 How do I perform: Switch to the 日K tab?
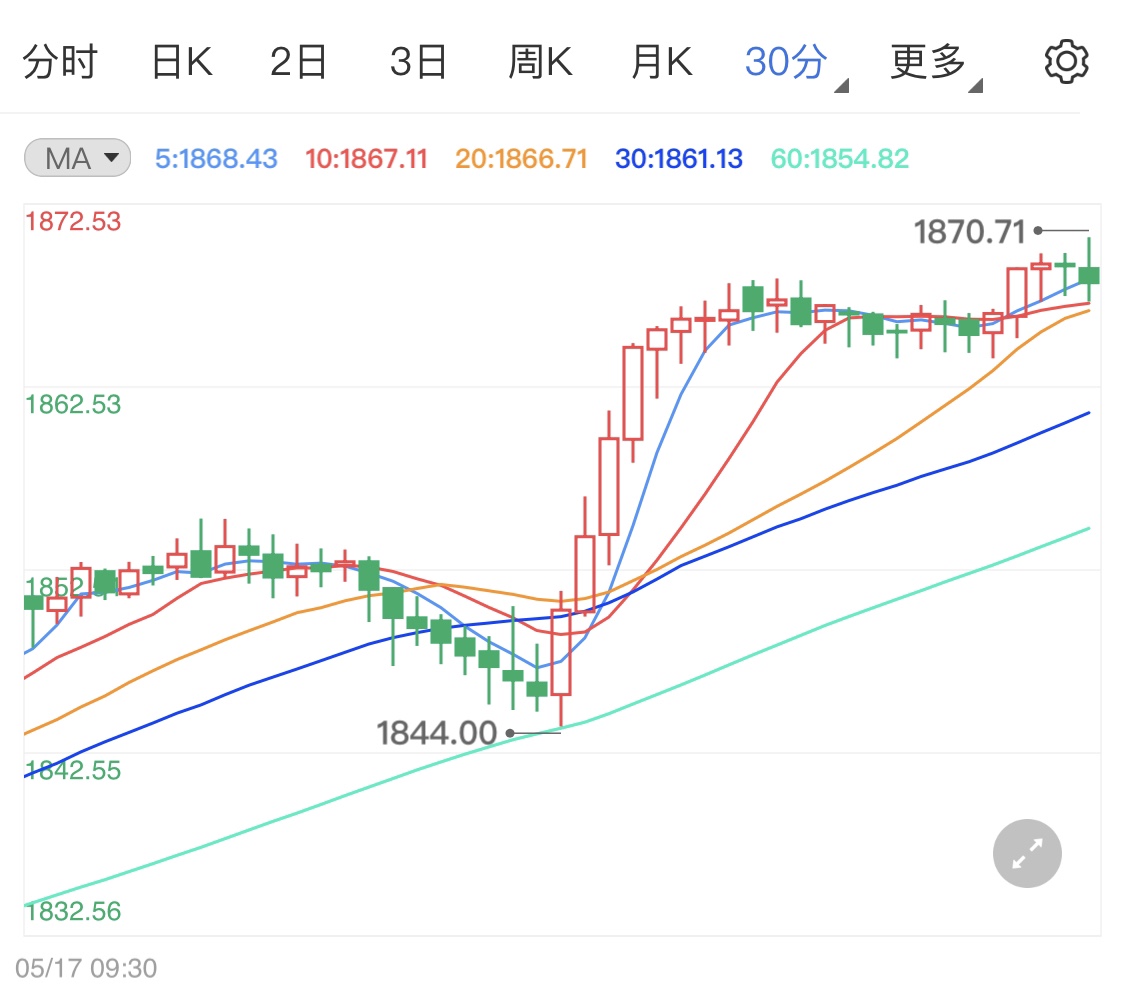(182, 62)
